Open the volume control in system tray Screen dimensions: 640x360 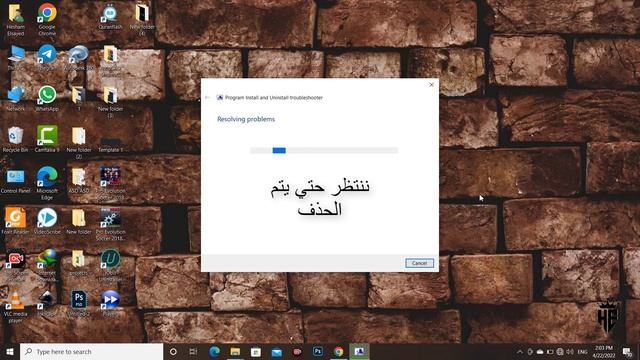click(x=570, y=352)
